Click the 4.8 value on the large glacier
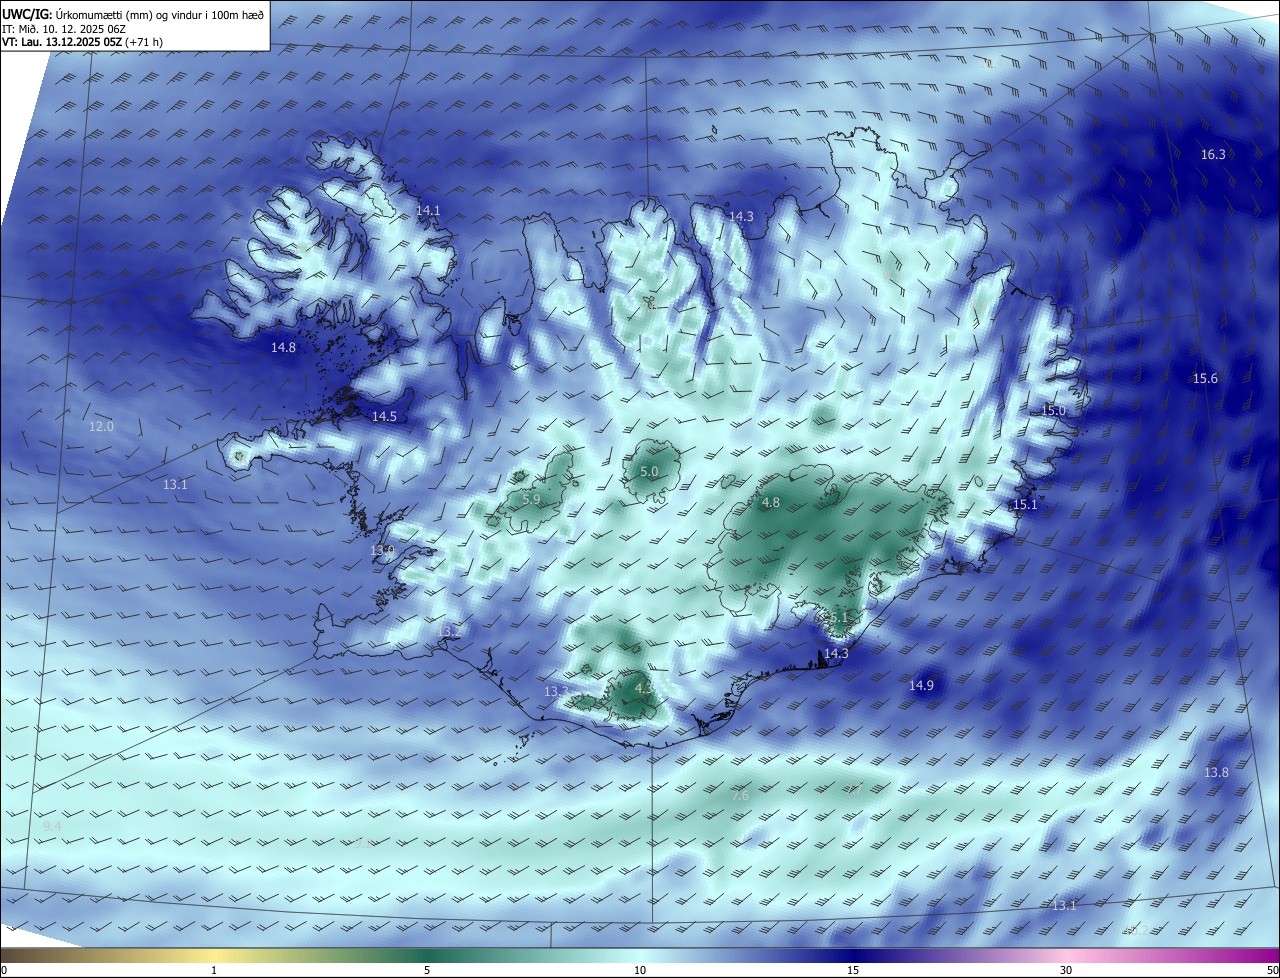The width and height of the screenshot is (1280, 978). [770, 502]
